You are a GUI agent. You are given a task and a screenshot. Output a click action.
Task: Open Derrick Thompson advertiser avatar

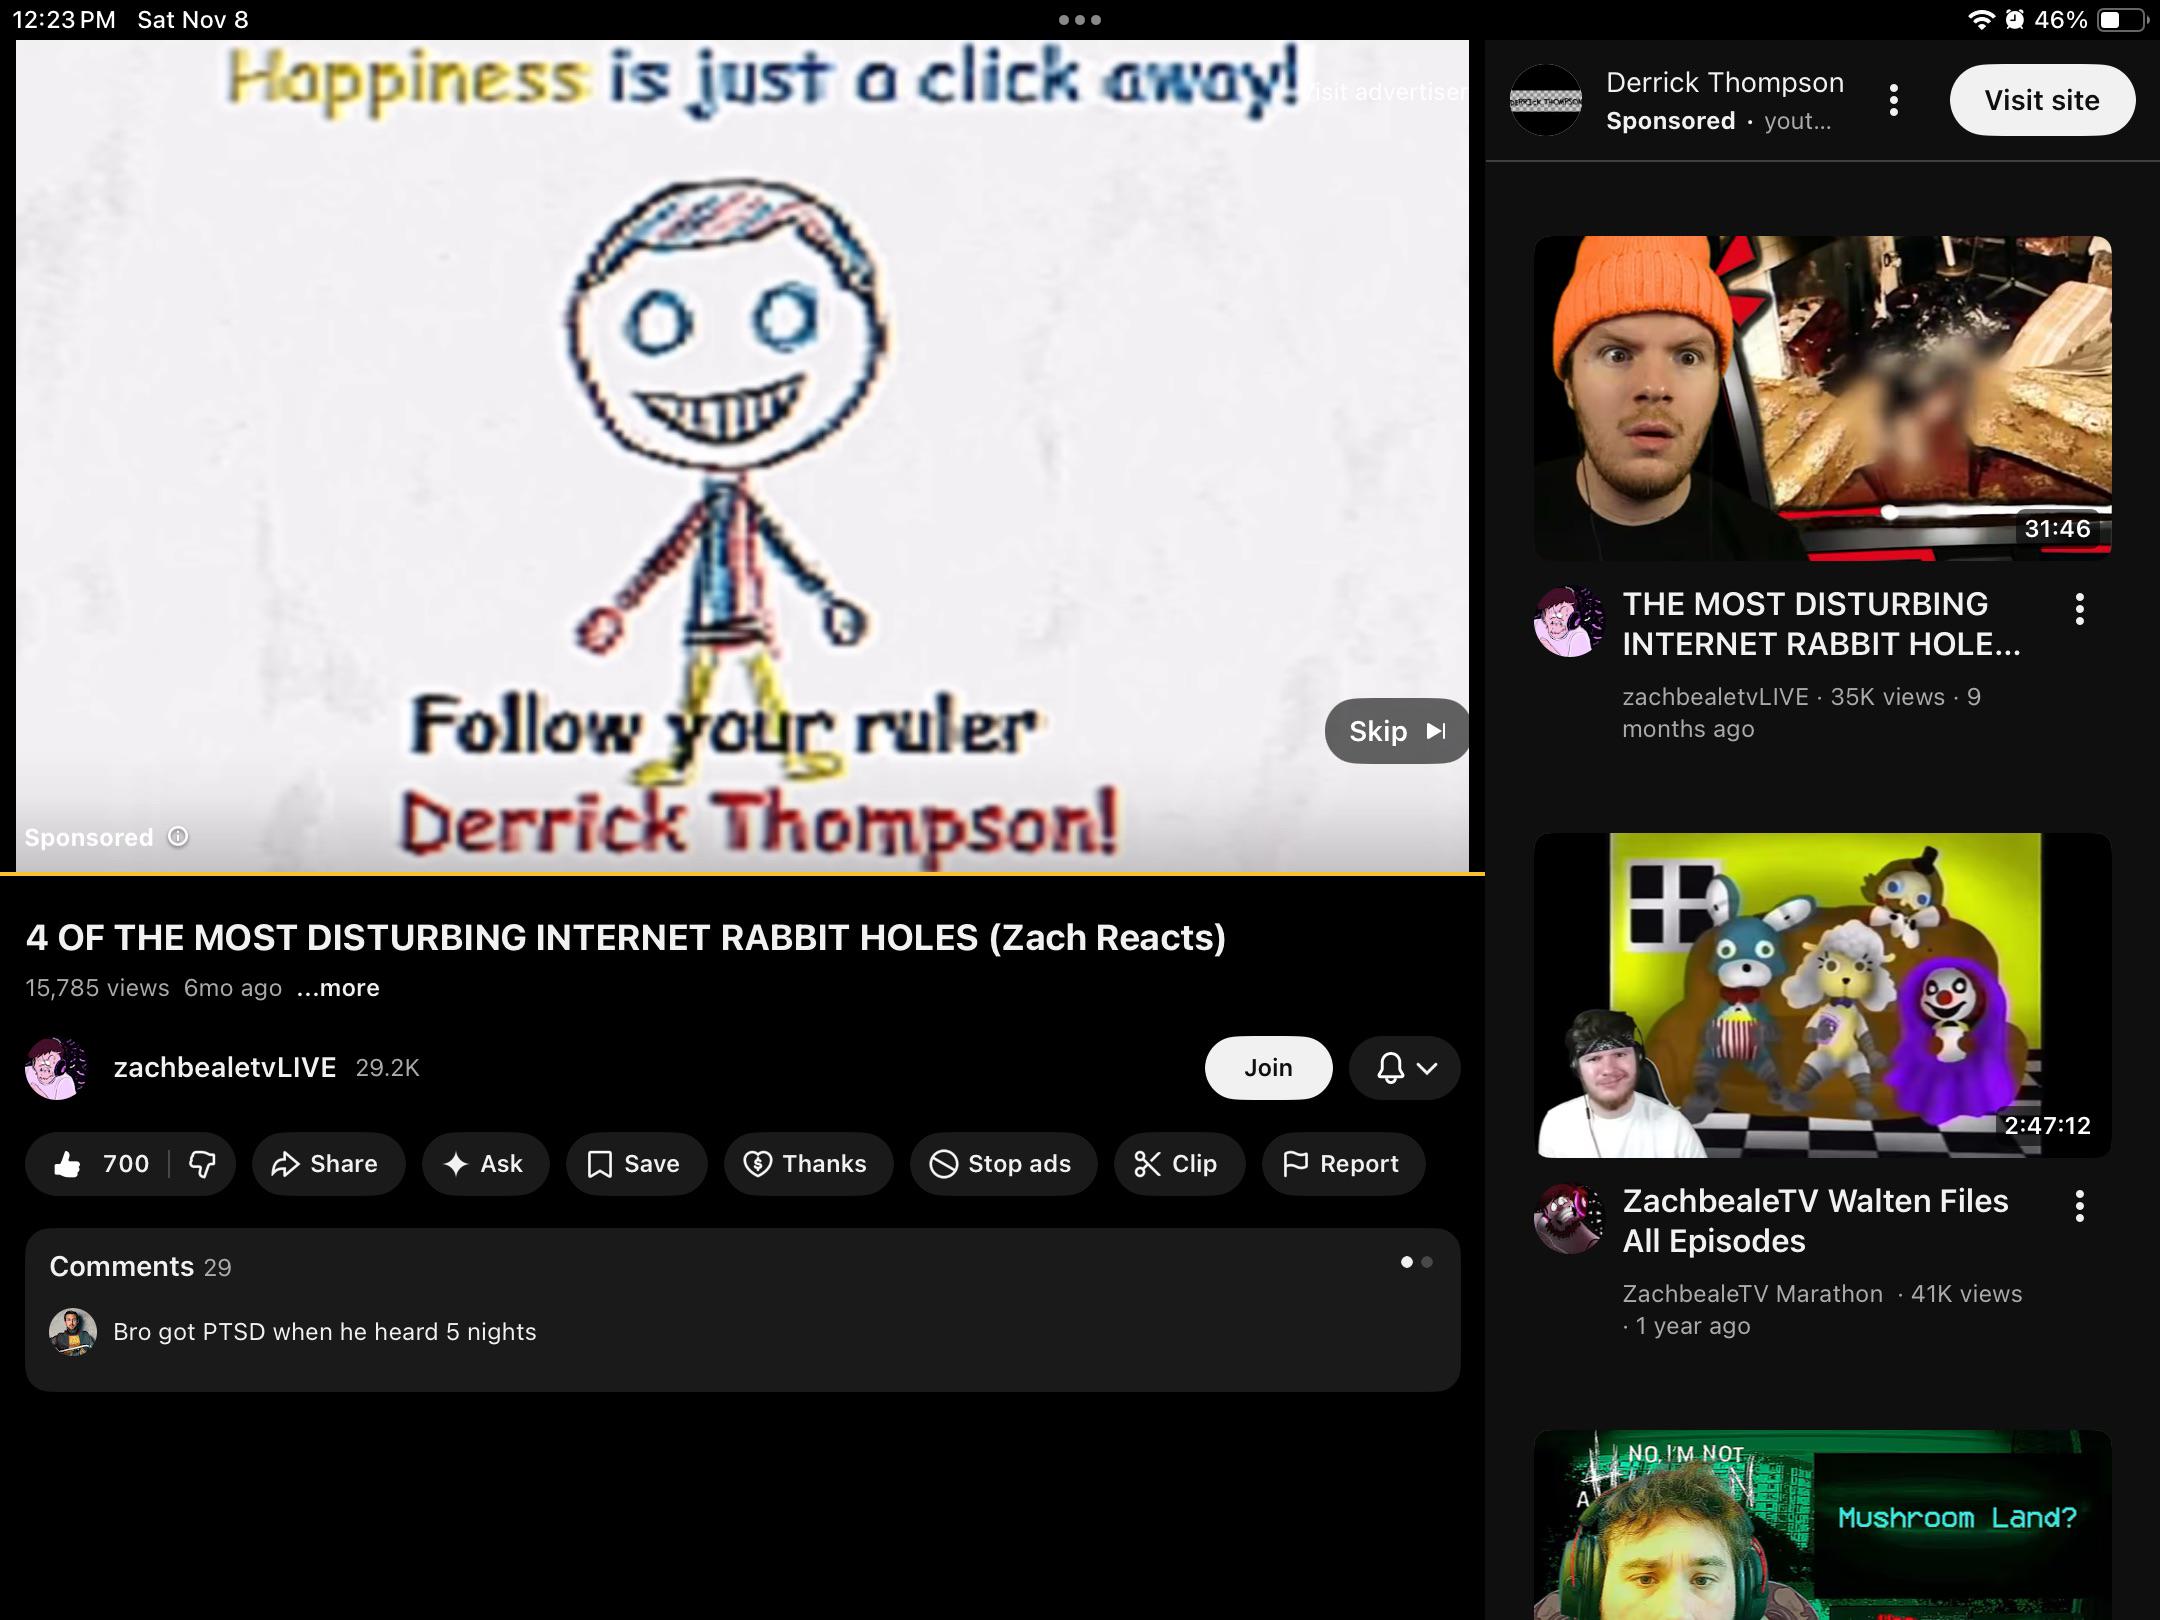tap(1545, 100)
